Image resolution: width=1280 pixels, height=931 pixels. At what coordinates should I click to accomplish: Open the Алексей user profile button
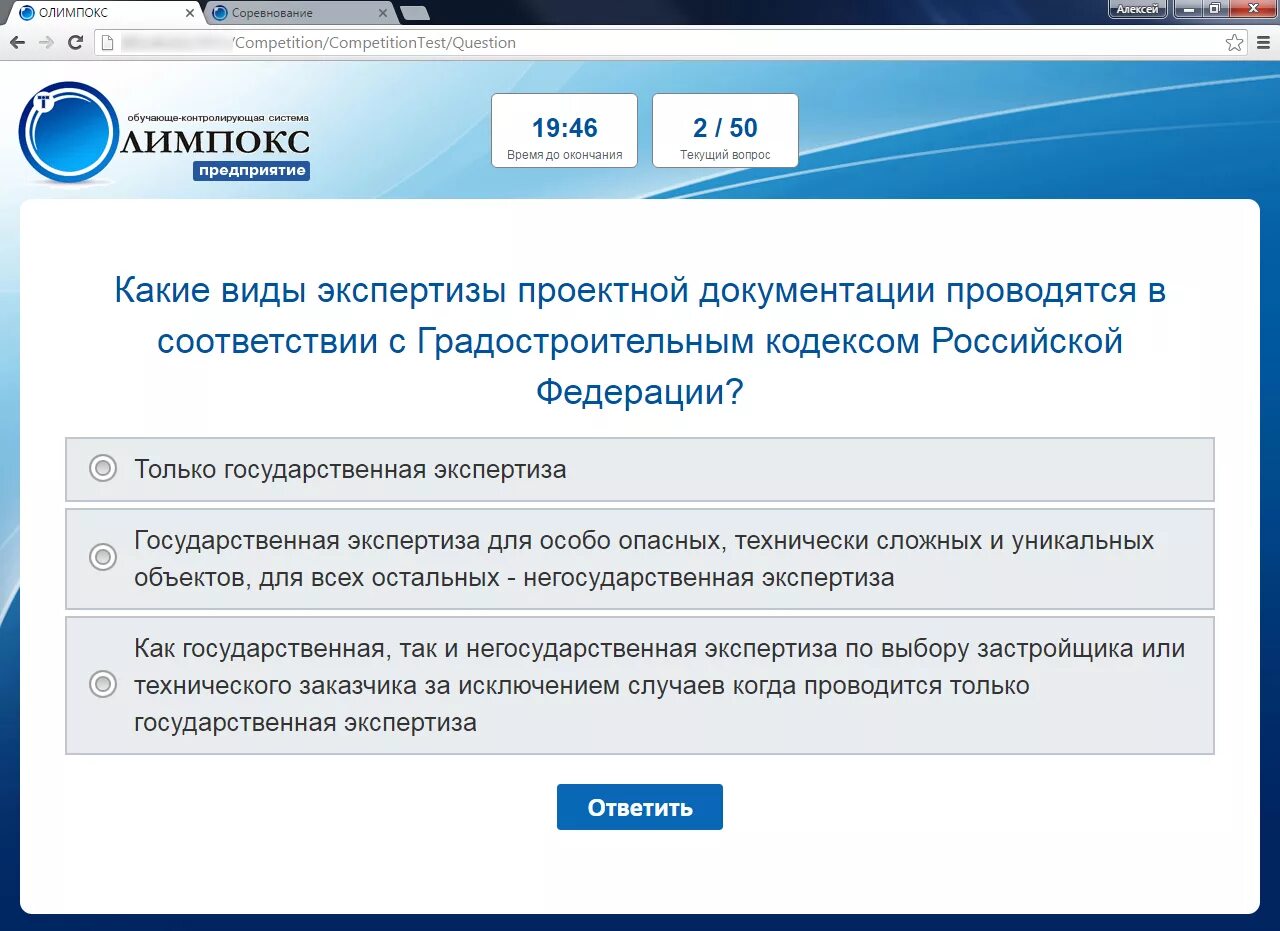(1138, 9)
